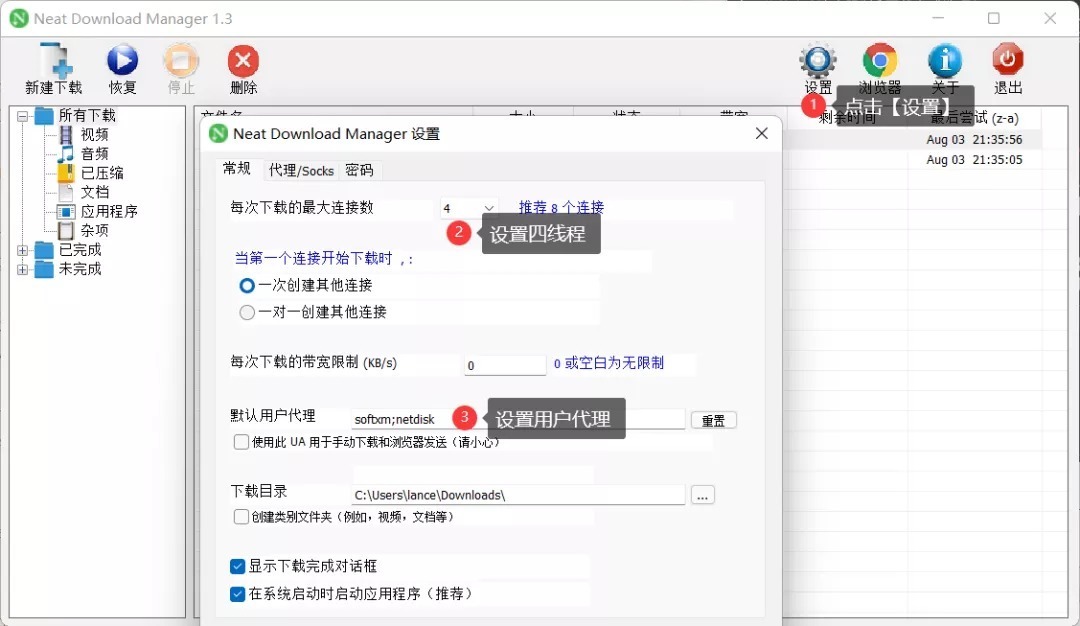Toggle the 创建类别文件夹 checkbox
Viewport: 1080px width, 626px height.
[241, 517]
